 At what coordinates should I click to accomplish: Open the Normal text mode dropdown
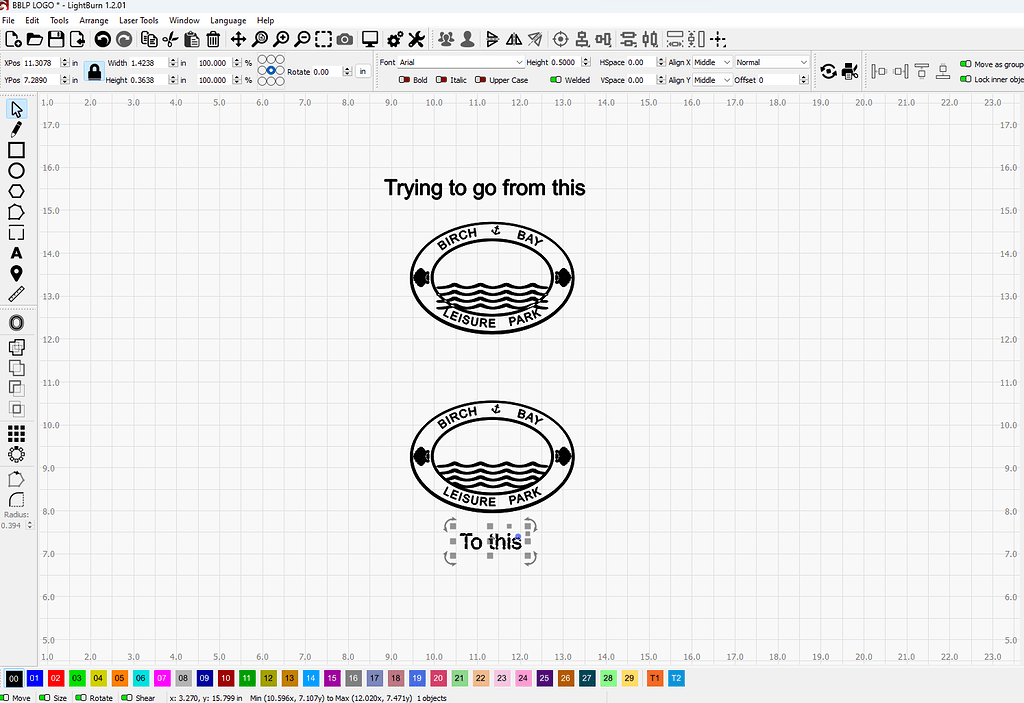(x=770, y=61)
